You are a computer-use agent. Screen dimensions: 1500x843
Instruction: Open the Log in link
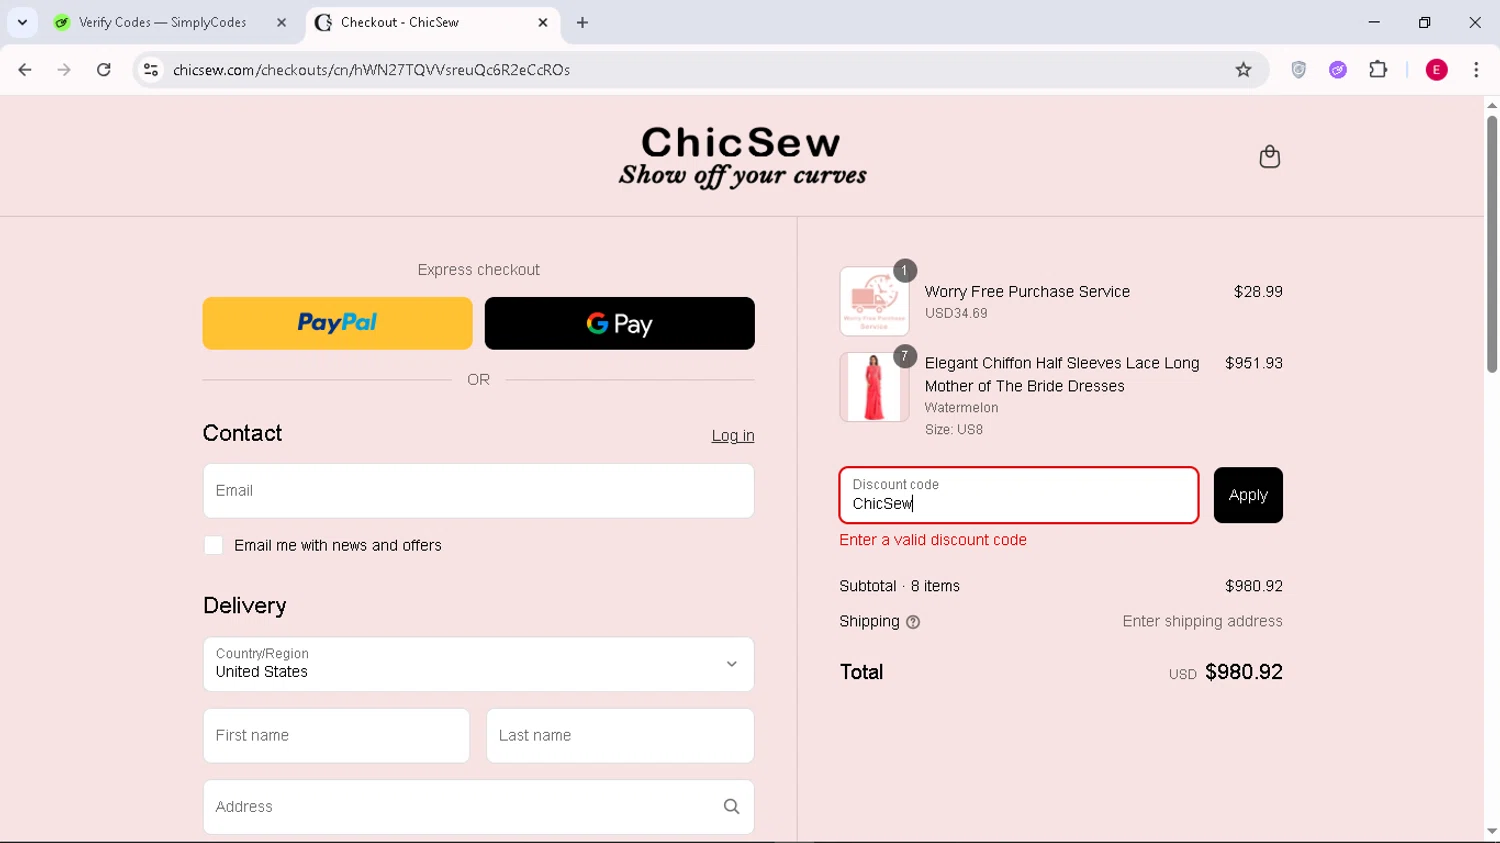point(733,436)
